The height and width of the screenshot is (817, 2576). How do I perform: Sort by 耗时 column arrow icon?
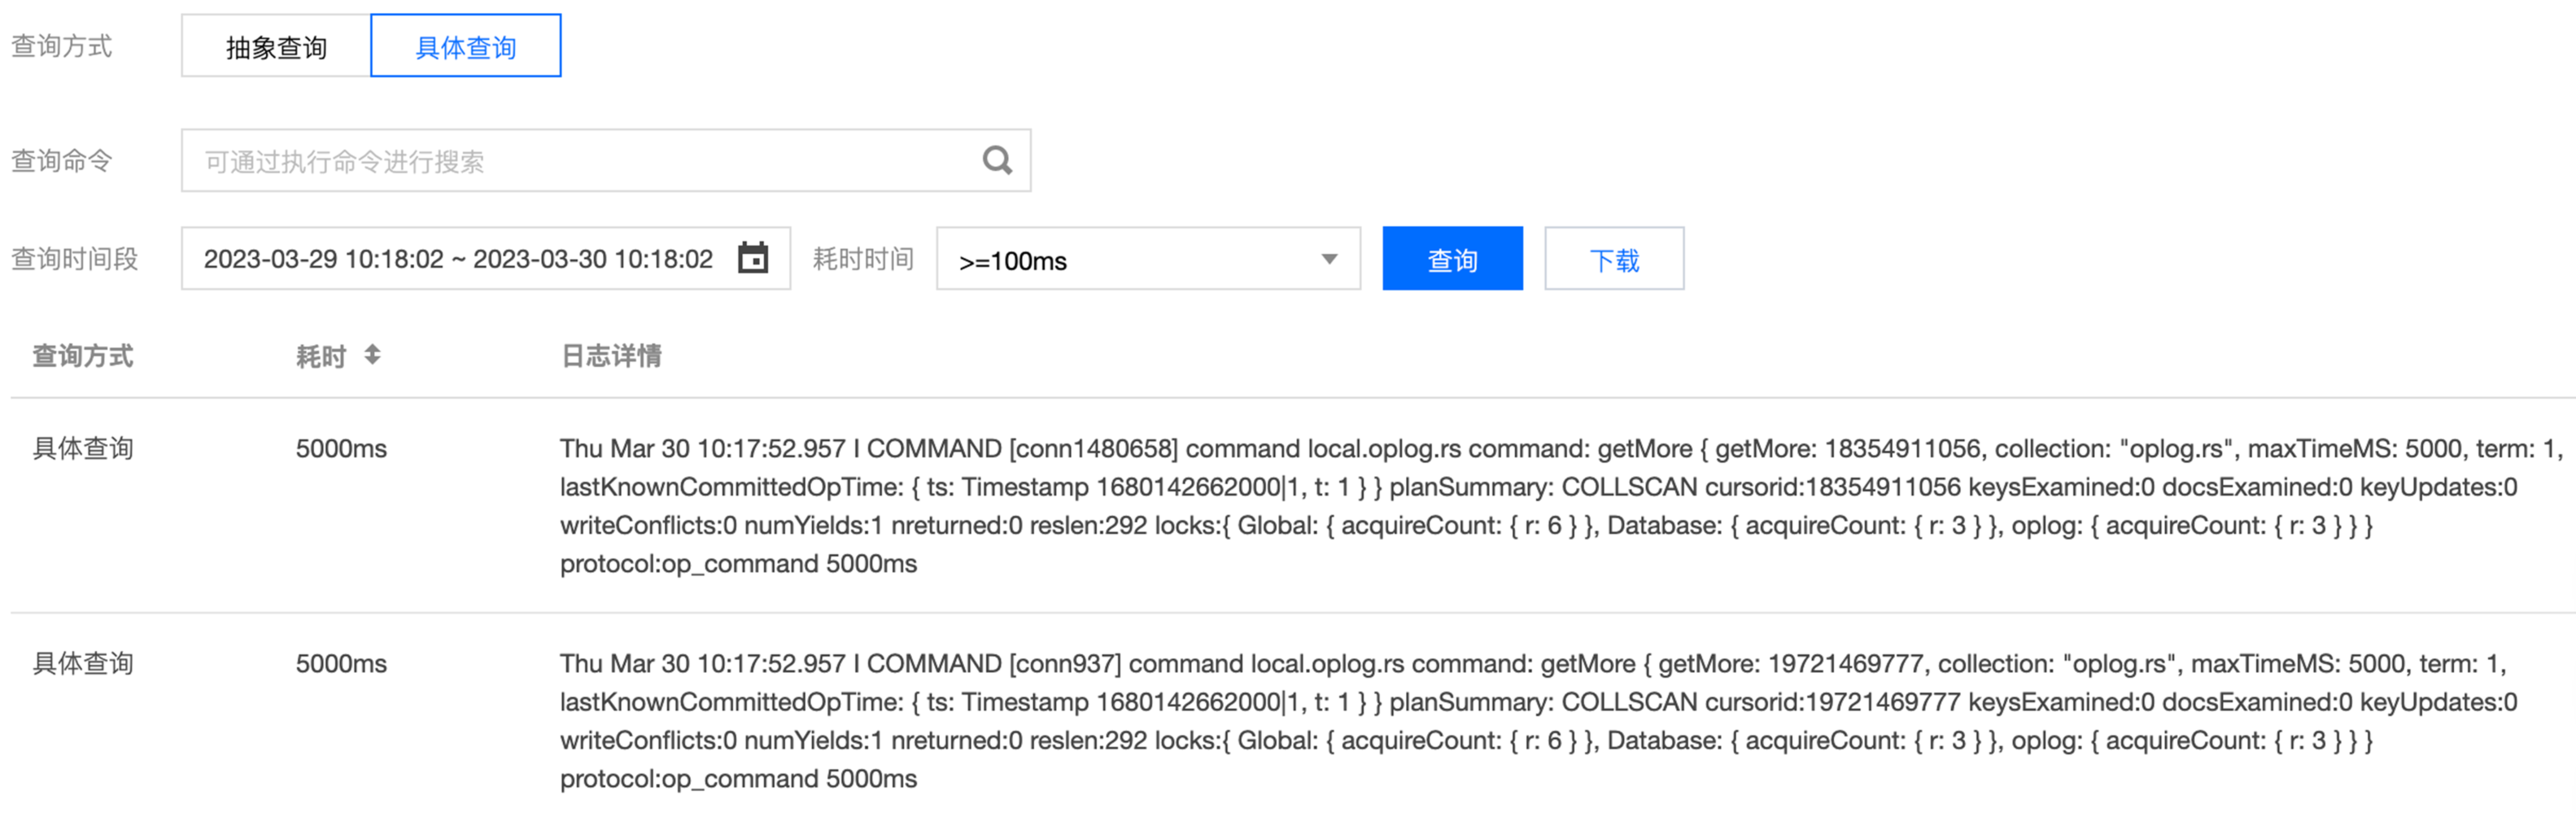(372, 355)
